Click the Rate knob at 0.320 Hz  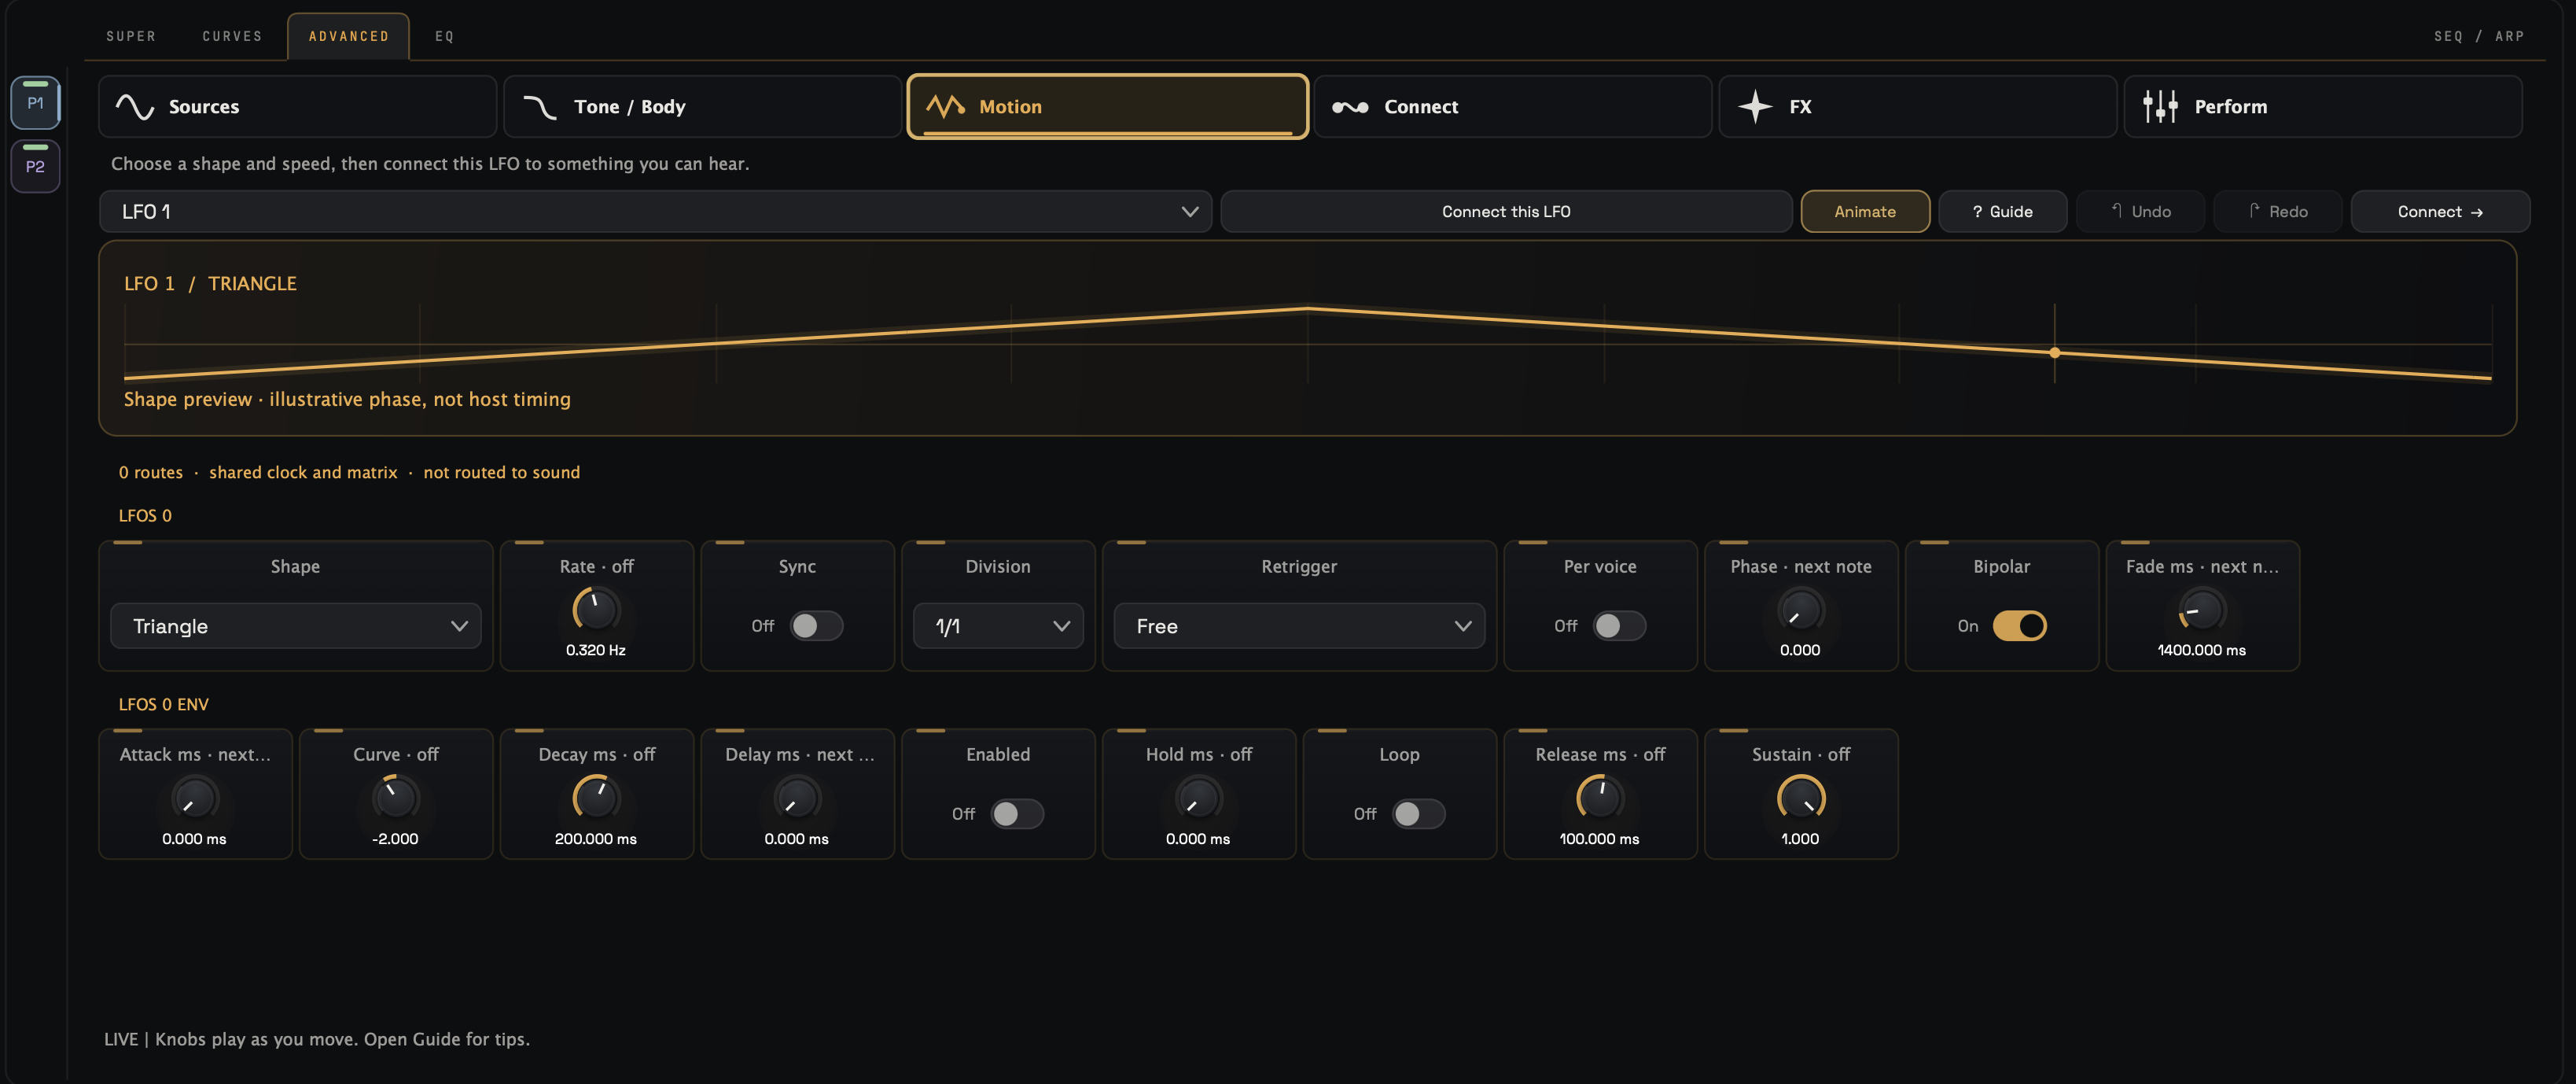(596, 610)
